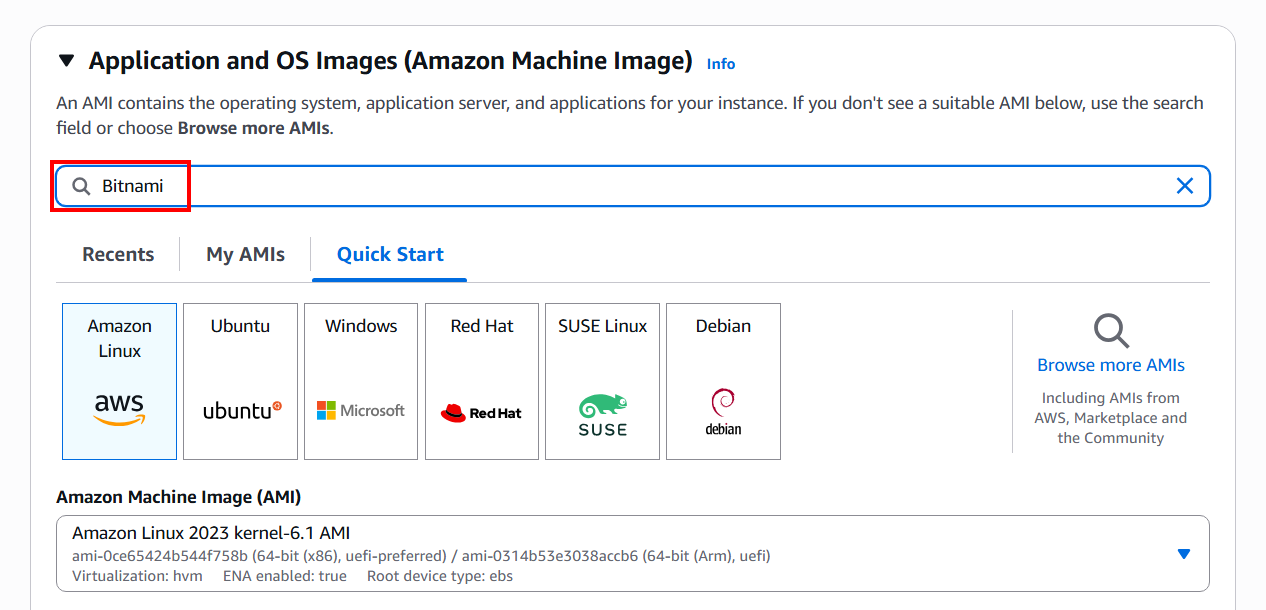This screenshot has height=610, width=1266.
Task: Click the large Browse more AMIs magnifier icon
Action: [x=1110, y=330]
